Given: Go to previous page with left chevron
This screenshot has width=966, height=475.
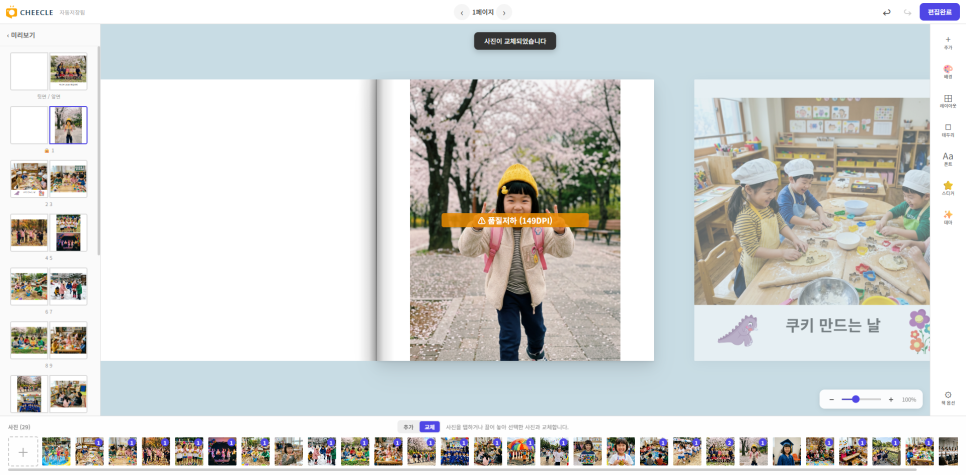Looking at the screenshot, I should 461,12.
